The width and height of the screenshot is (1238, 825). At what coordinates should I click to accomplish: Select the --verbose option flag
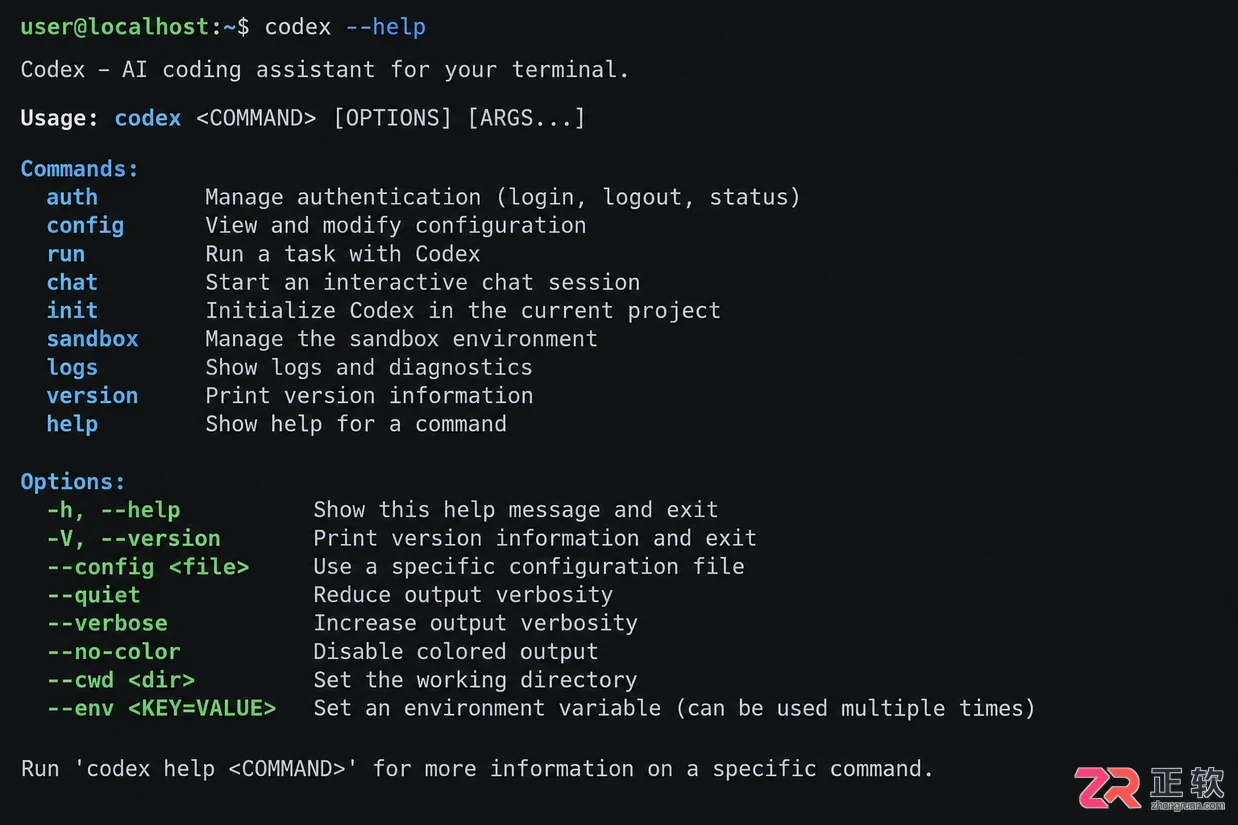[107, 623]
